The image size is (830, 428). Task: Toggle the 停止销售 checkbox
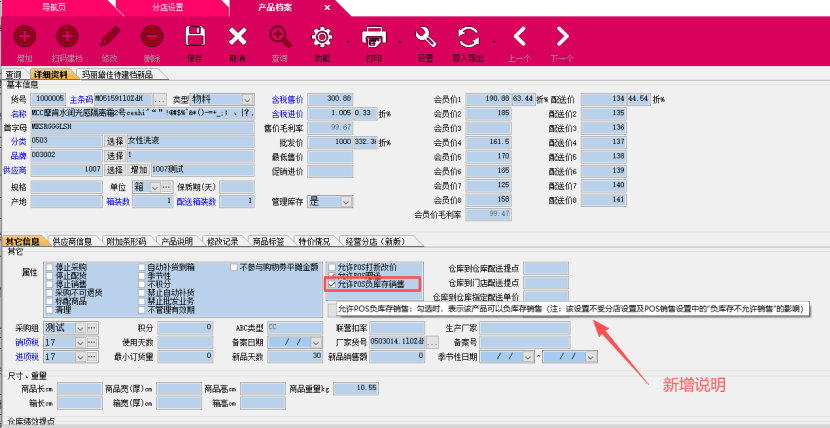coord(50,284)
